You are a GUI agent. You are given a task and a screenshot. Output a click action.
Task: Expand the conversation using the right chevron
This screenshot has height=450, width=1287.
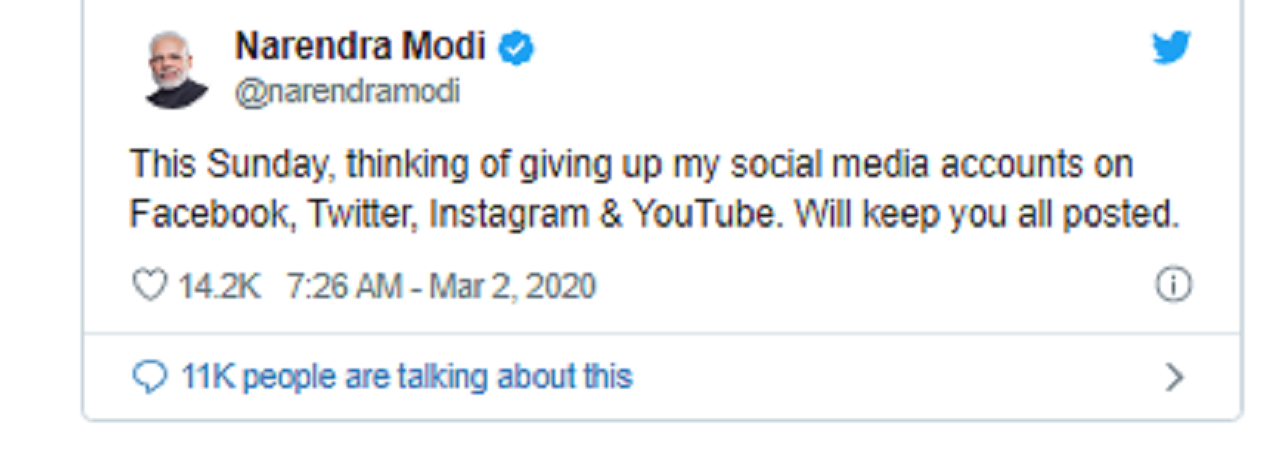tap(1175, 377)
